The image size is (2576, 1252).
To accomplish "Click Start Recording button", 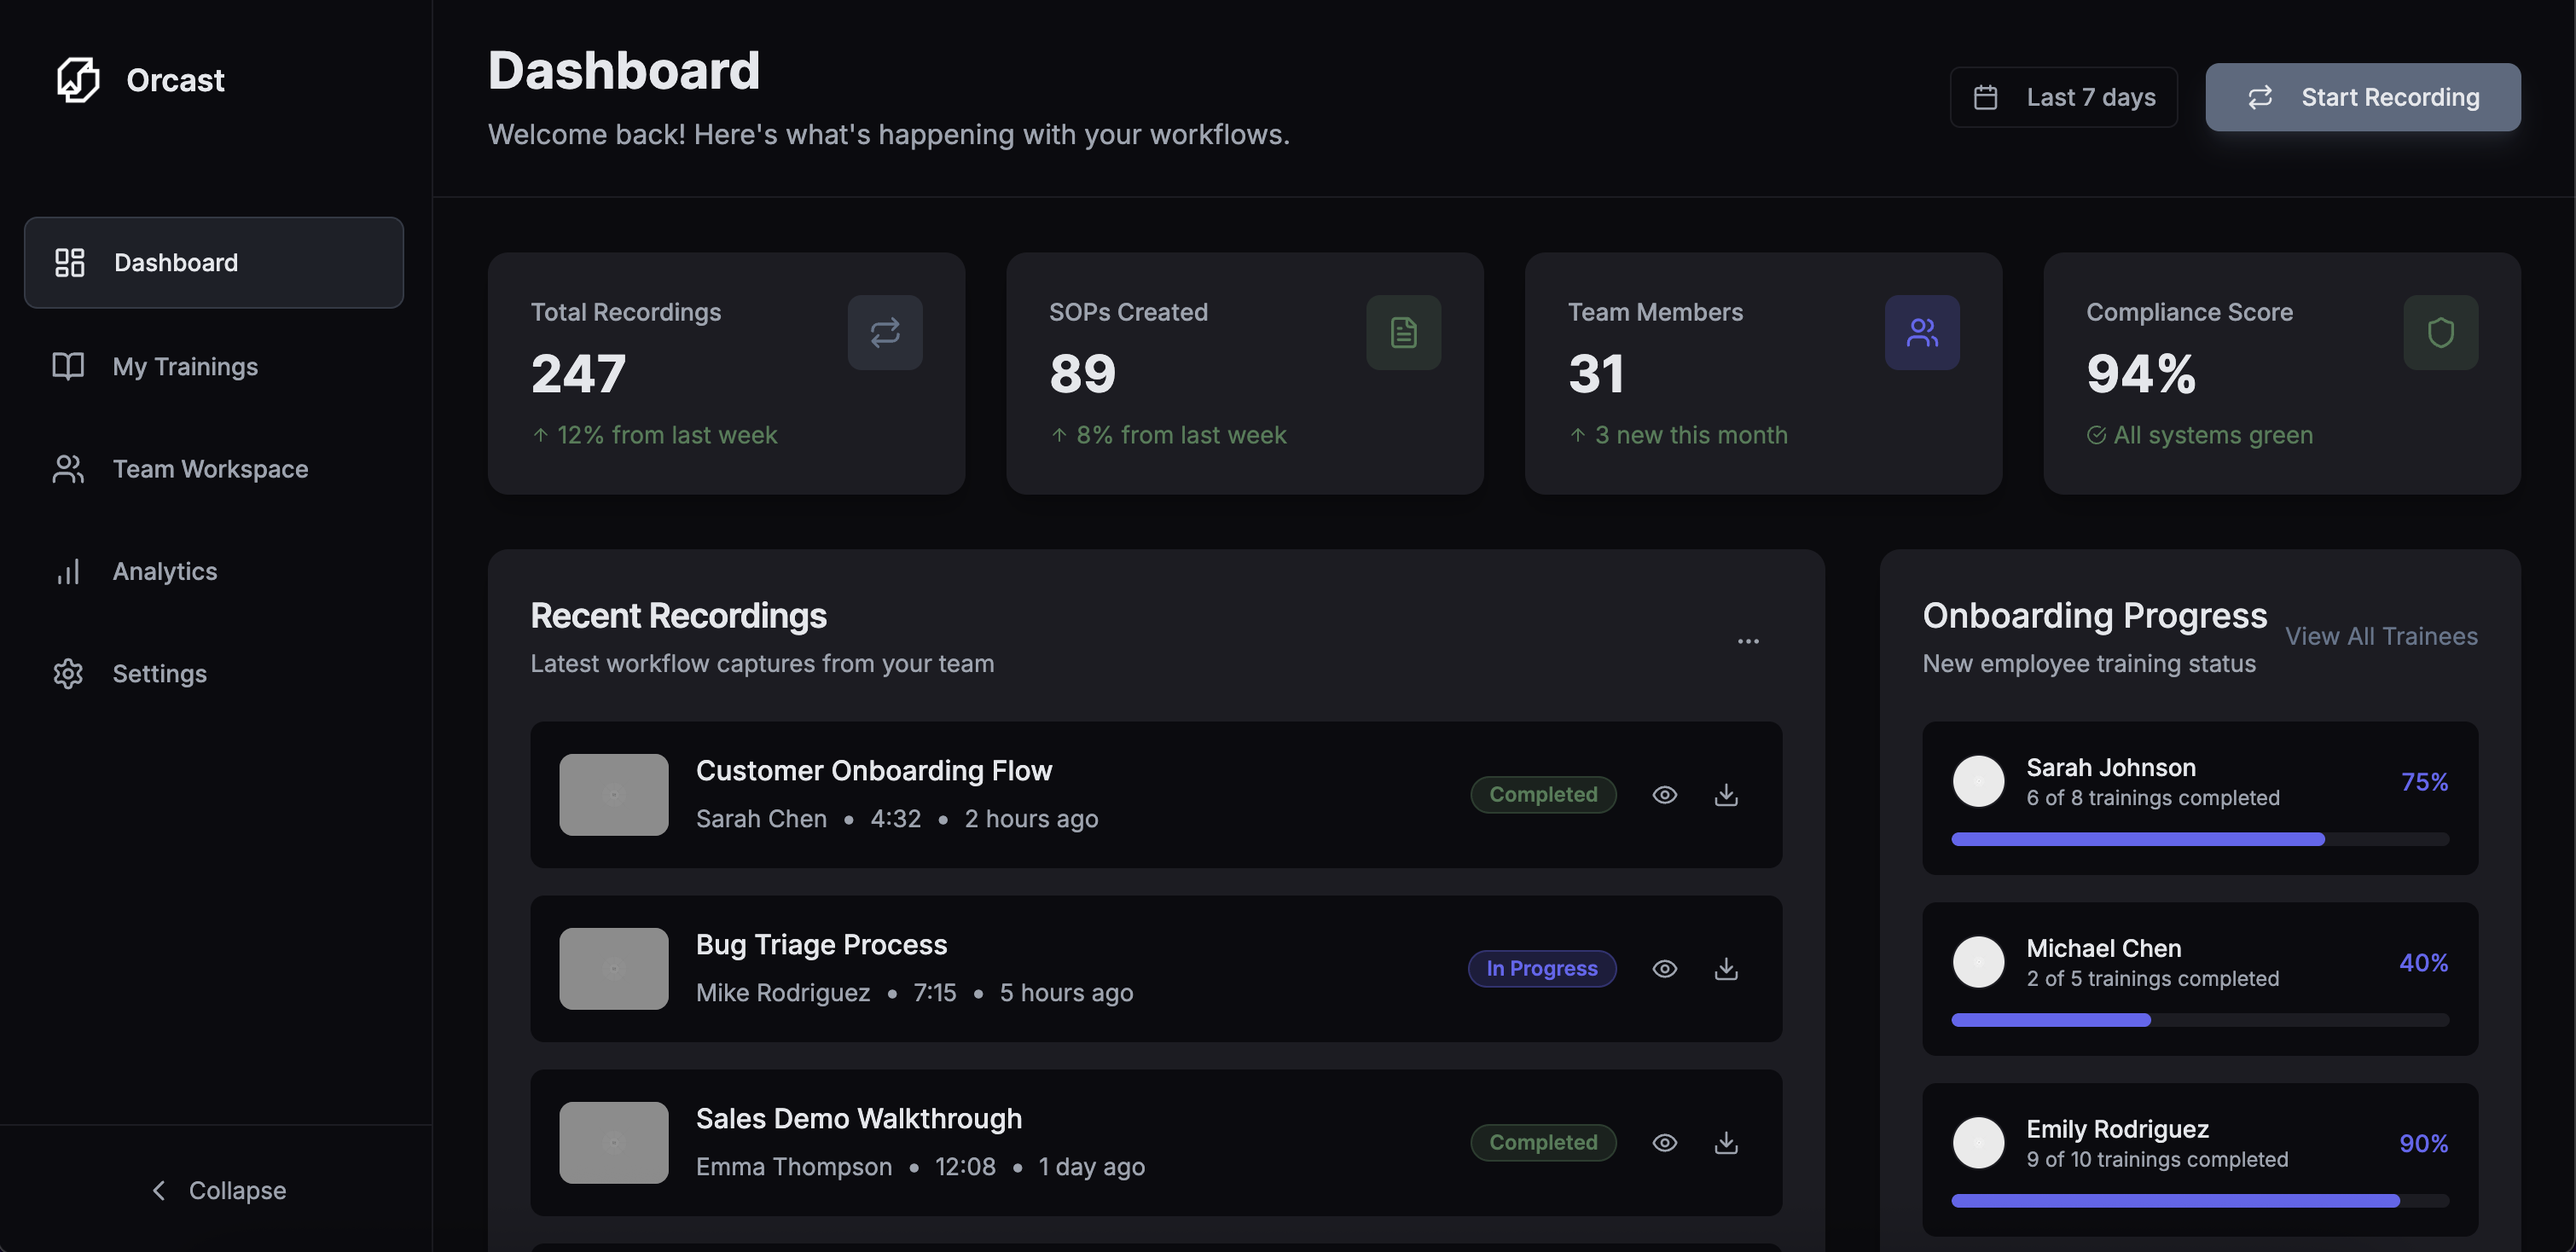I will pos(2363,97).
